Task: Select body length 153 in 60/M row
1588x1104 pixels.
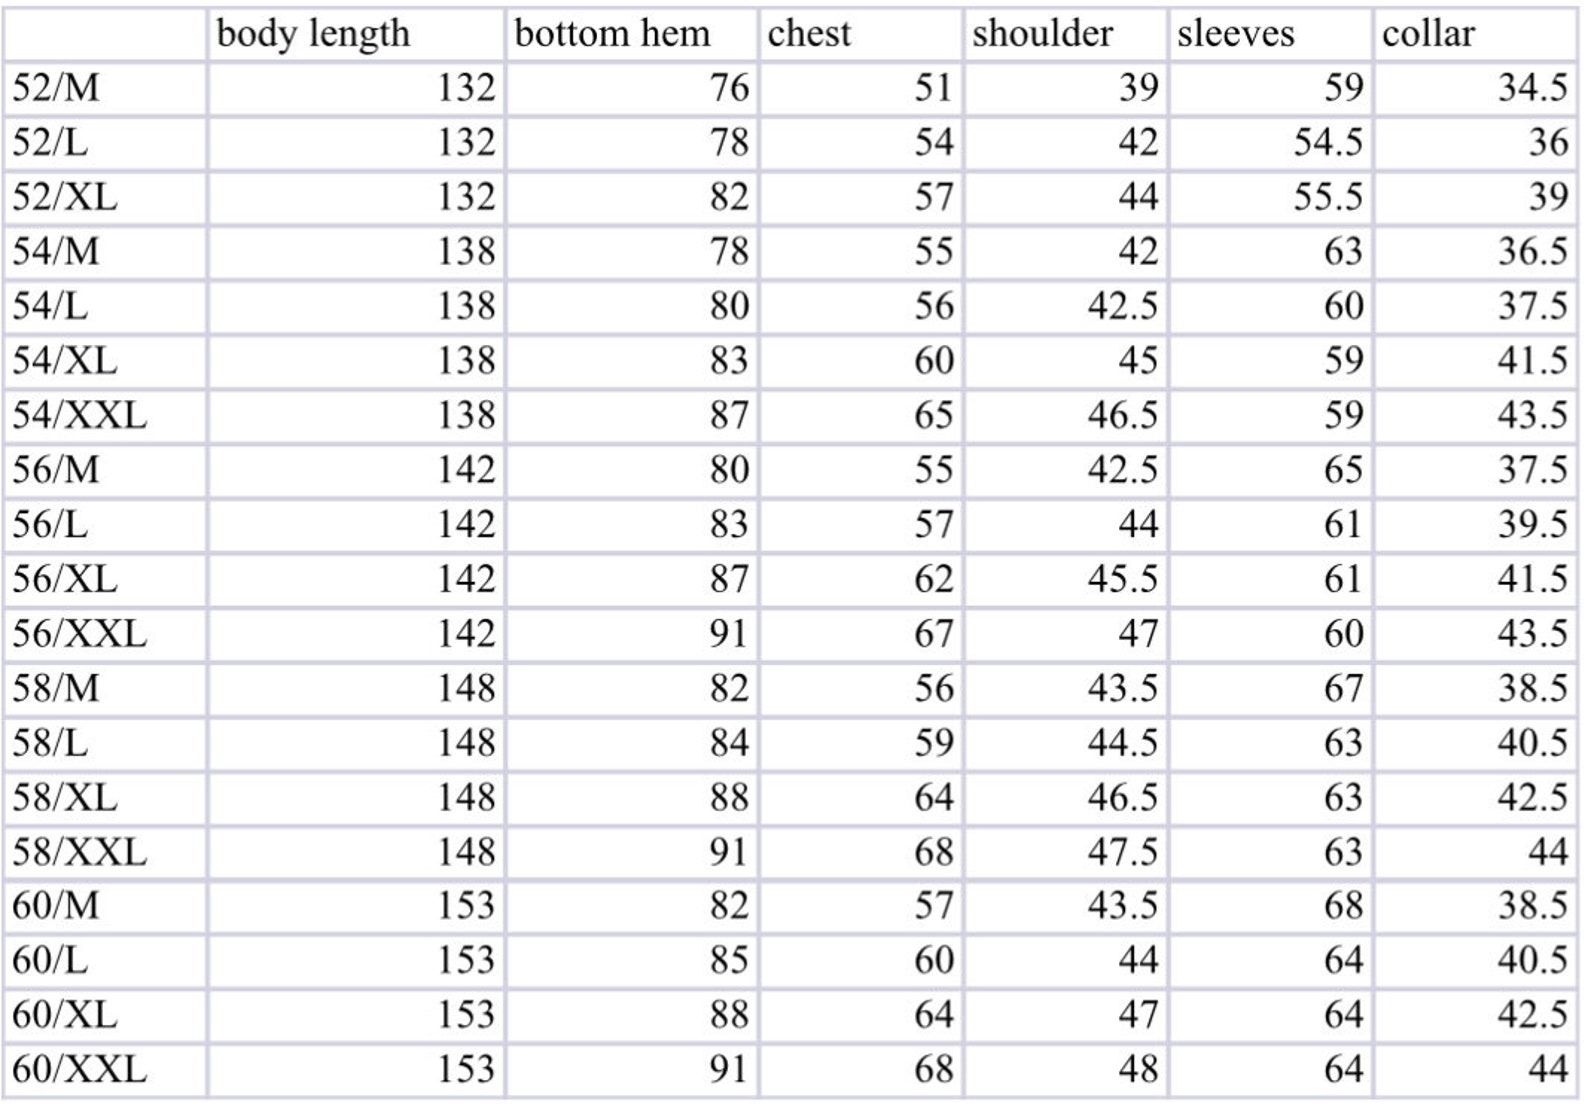Action: point(466,906)
